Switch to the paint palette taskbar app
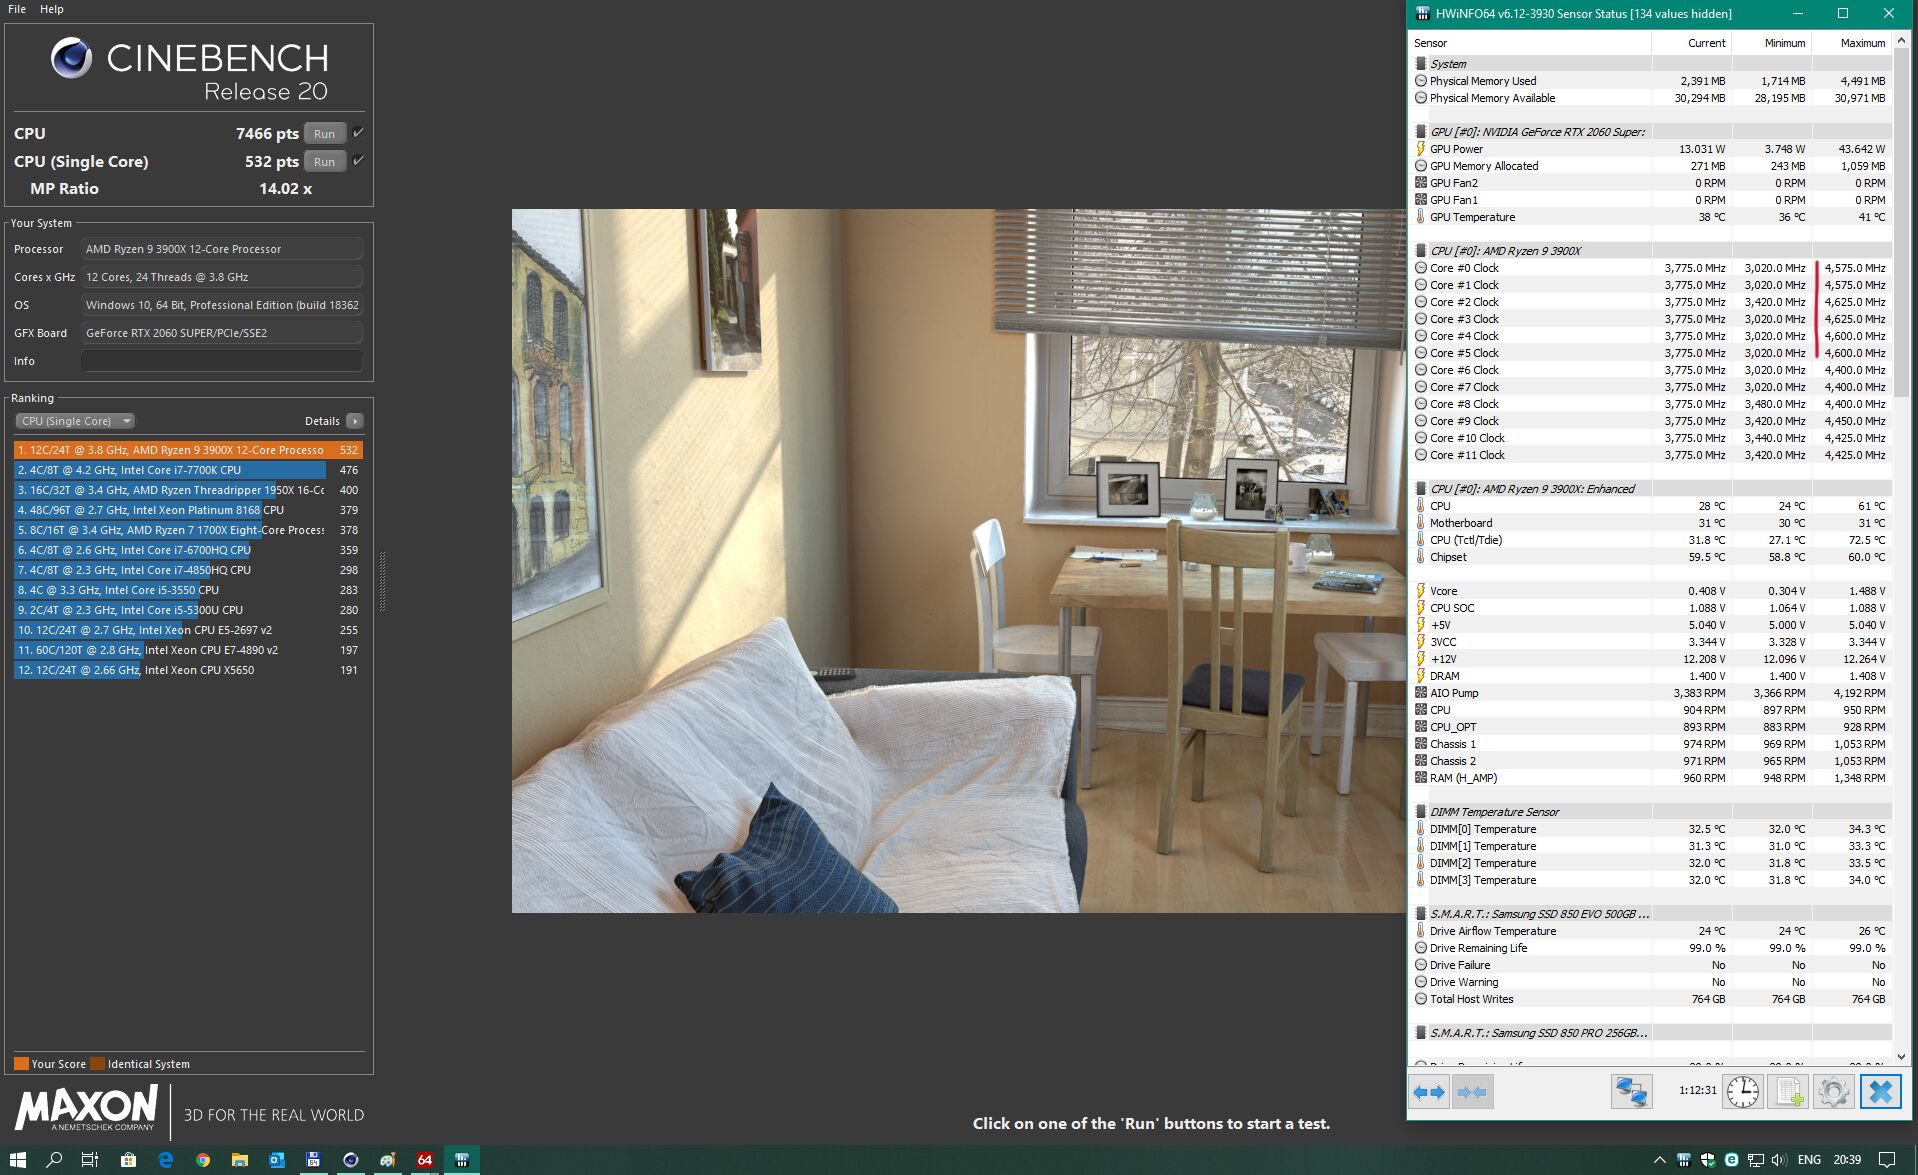This screenshot has width=1918, height=1175. [x=388, y=1160]
